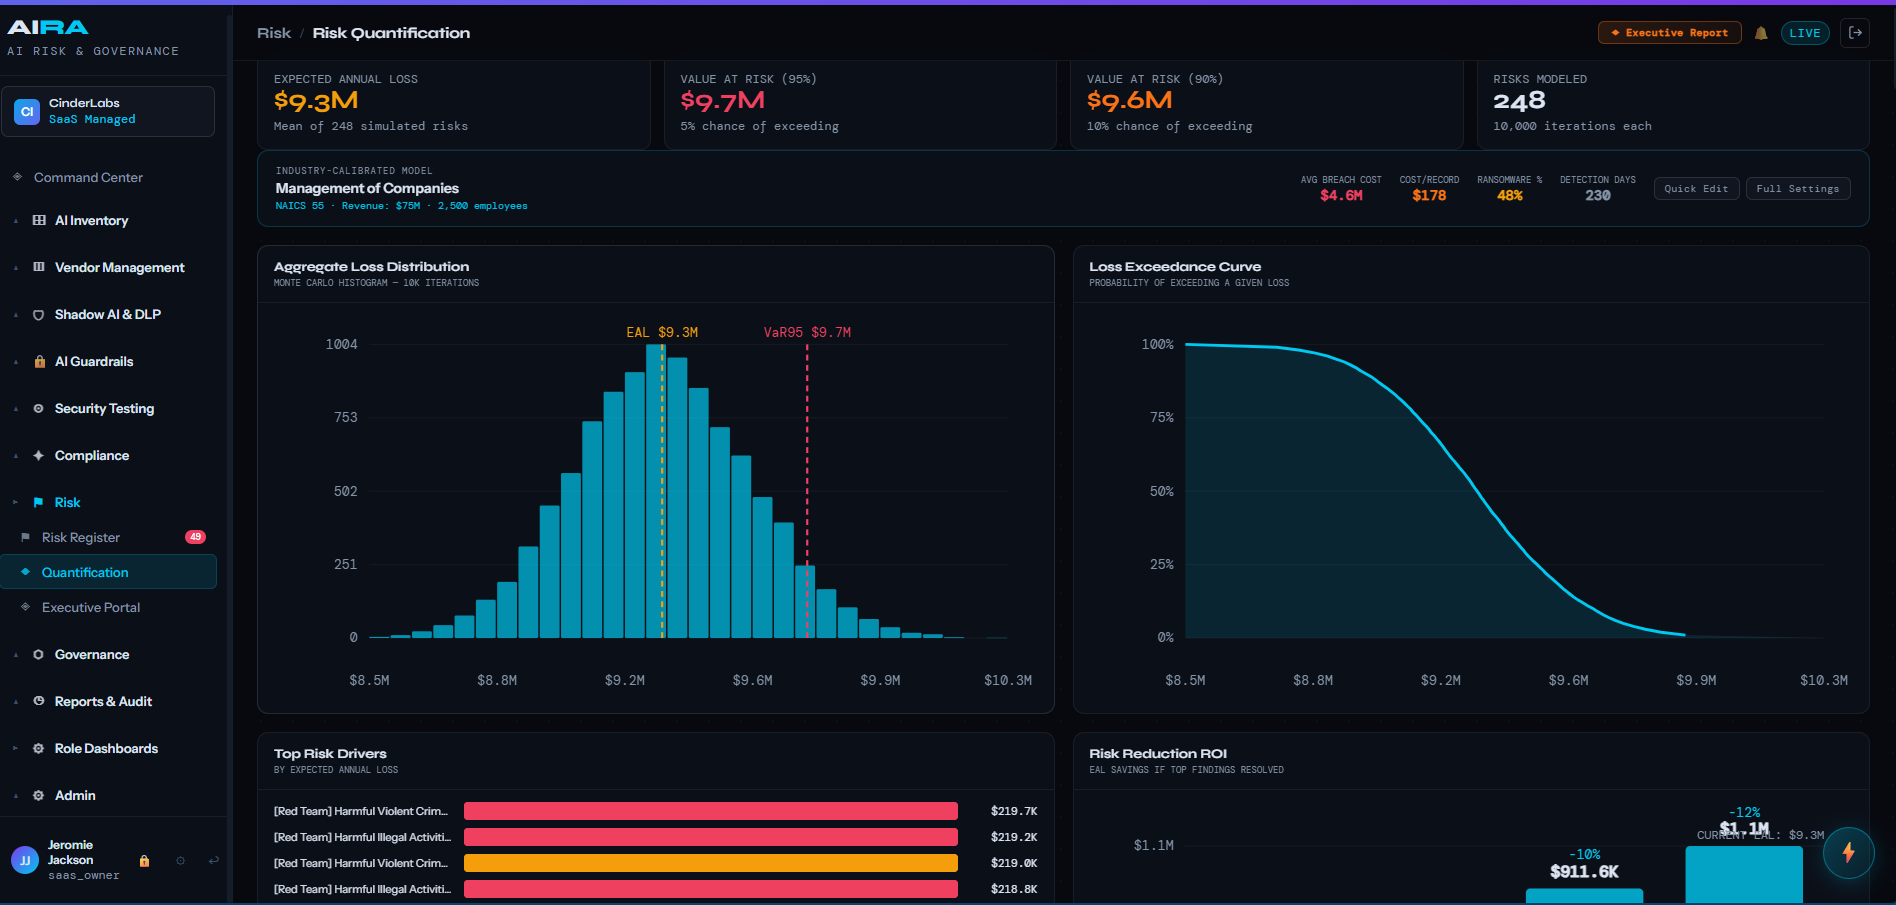
Task: Click the Risk breadcrumb link
Action: [x=274, y=33]
